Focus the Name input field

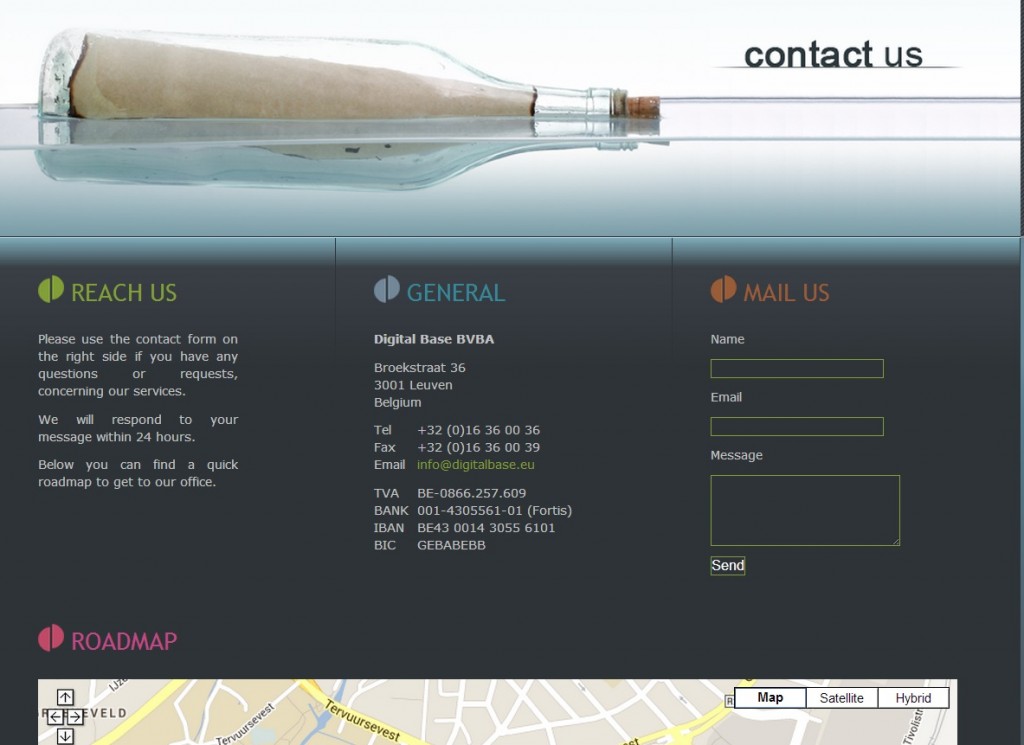pos(797,368)
